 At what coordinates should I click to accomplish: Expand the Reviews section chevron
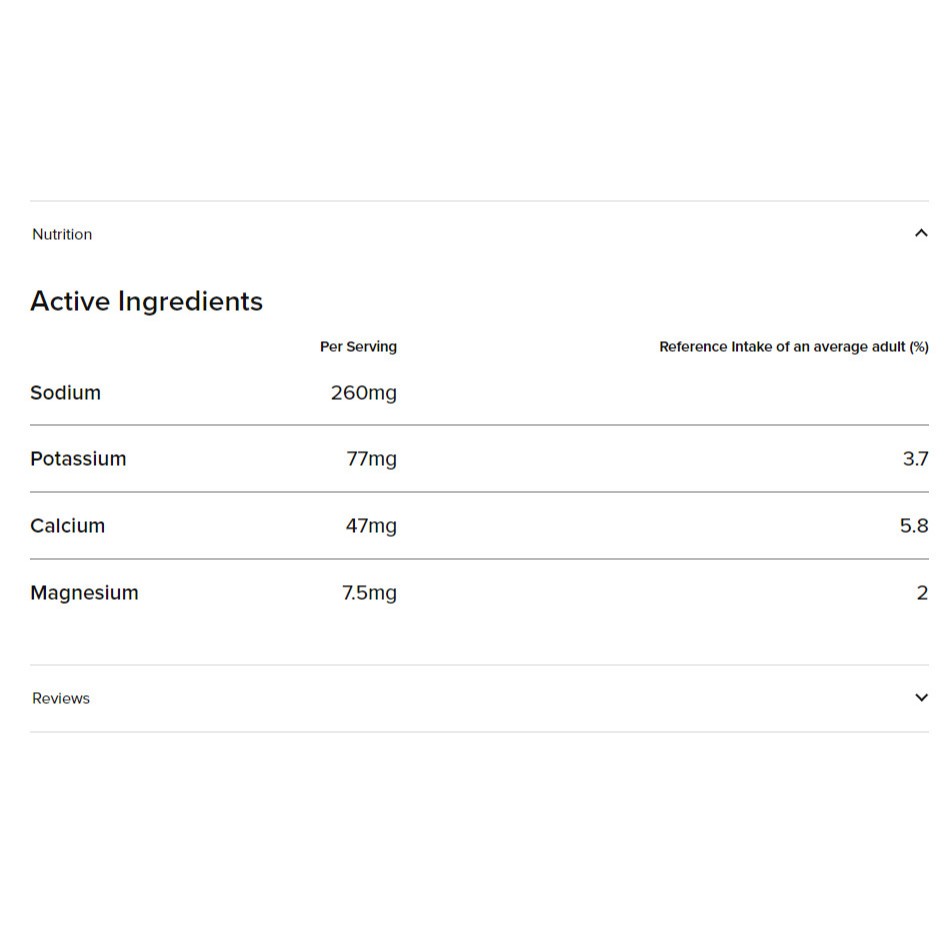pyautogui.click(x=921, y=698)
